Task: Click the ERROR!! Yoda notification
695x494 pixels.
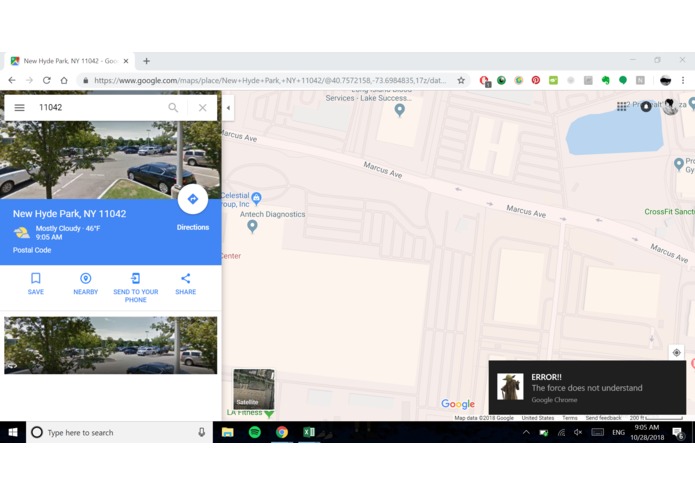Action: click(587, 388)
